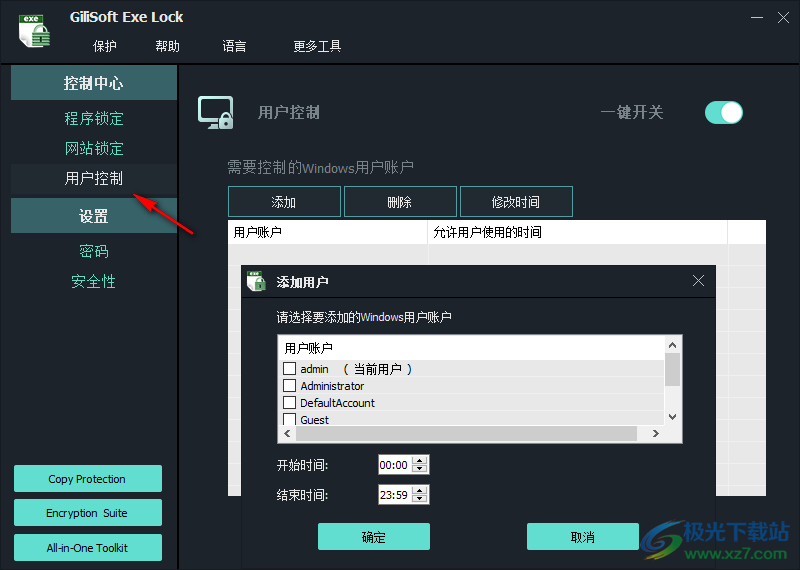The height and width of the screenshot is (570, 800).
Task: Click the account list scroll-down arrow
Action: pyautogui.click(x=672, y=416)
